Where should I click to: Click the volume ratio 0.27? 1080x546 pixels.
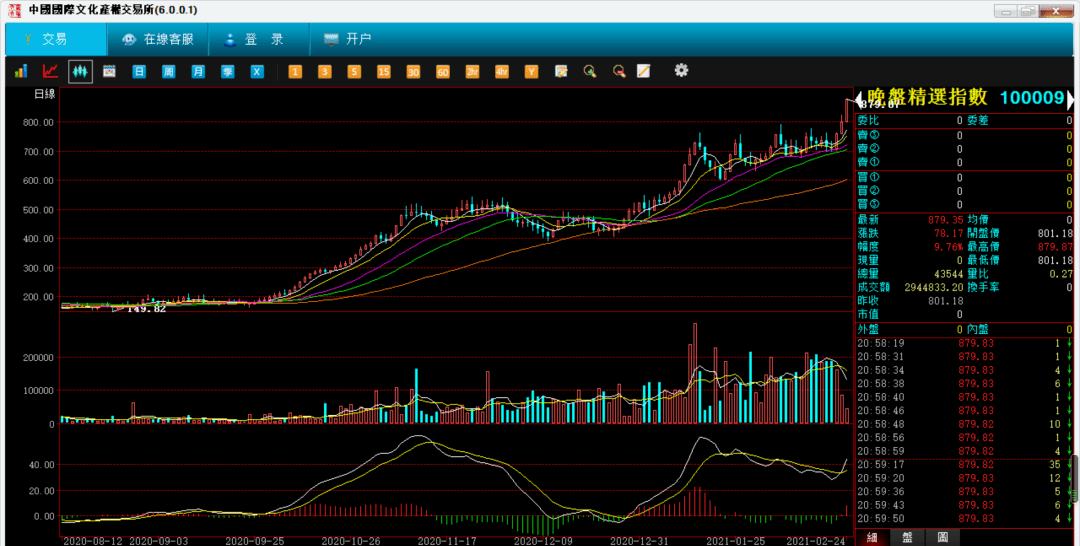(1062, 274)
